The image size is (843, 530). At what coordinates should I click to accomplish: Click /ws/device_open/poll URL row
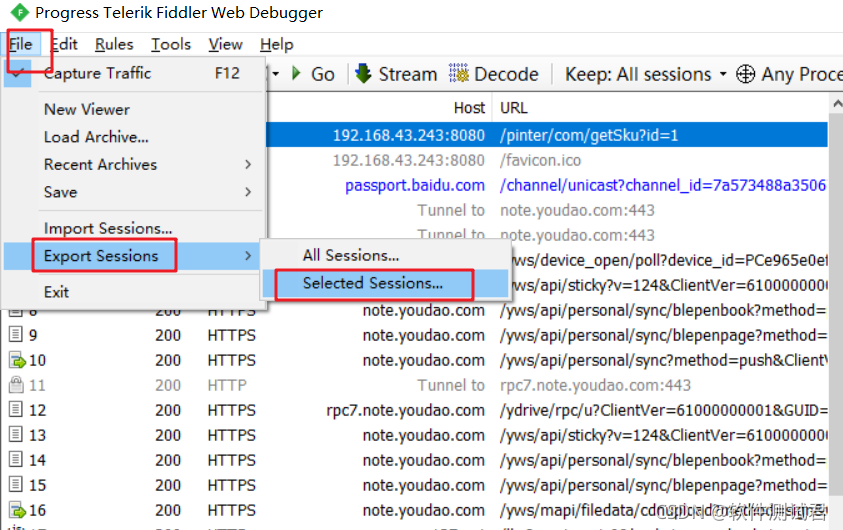(x=667, y=260)
